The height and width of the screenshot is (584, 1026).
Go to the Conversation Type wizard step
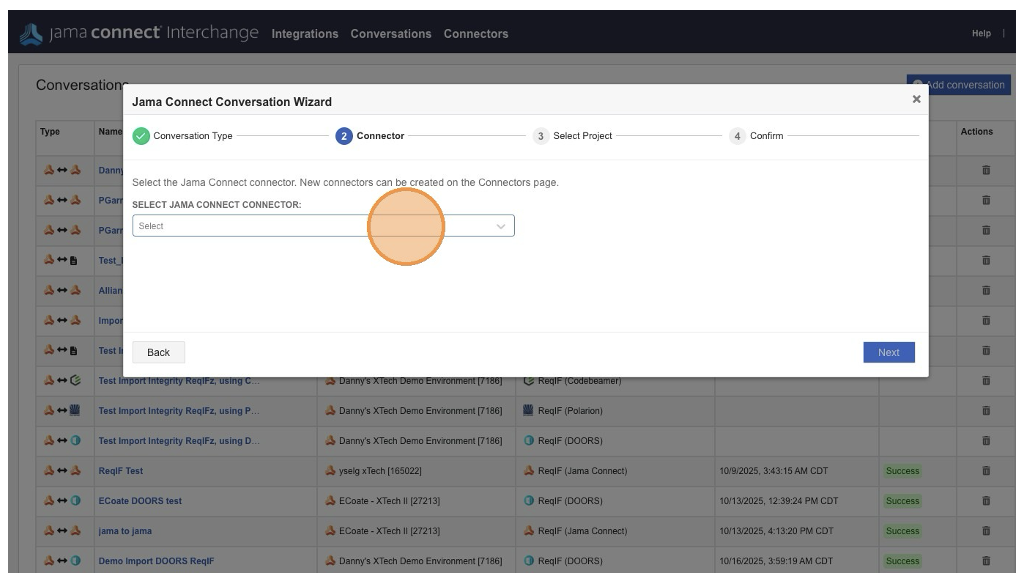point(183,136)
